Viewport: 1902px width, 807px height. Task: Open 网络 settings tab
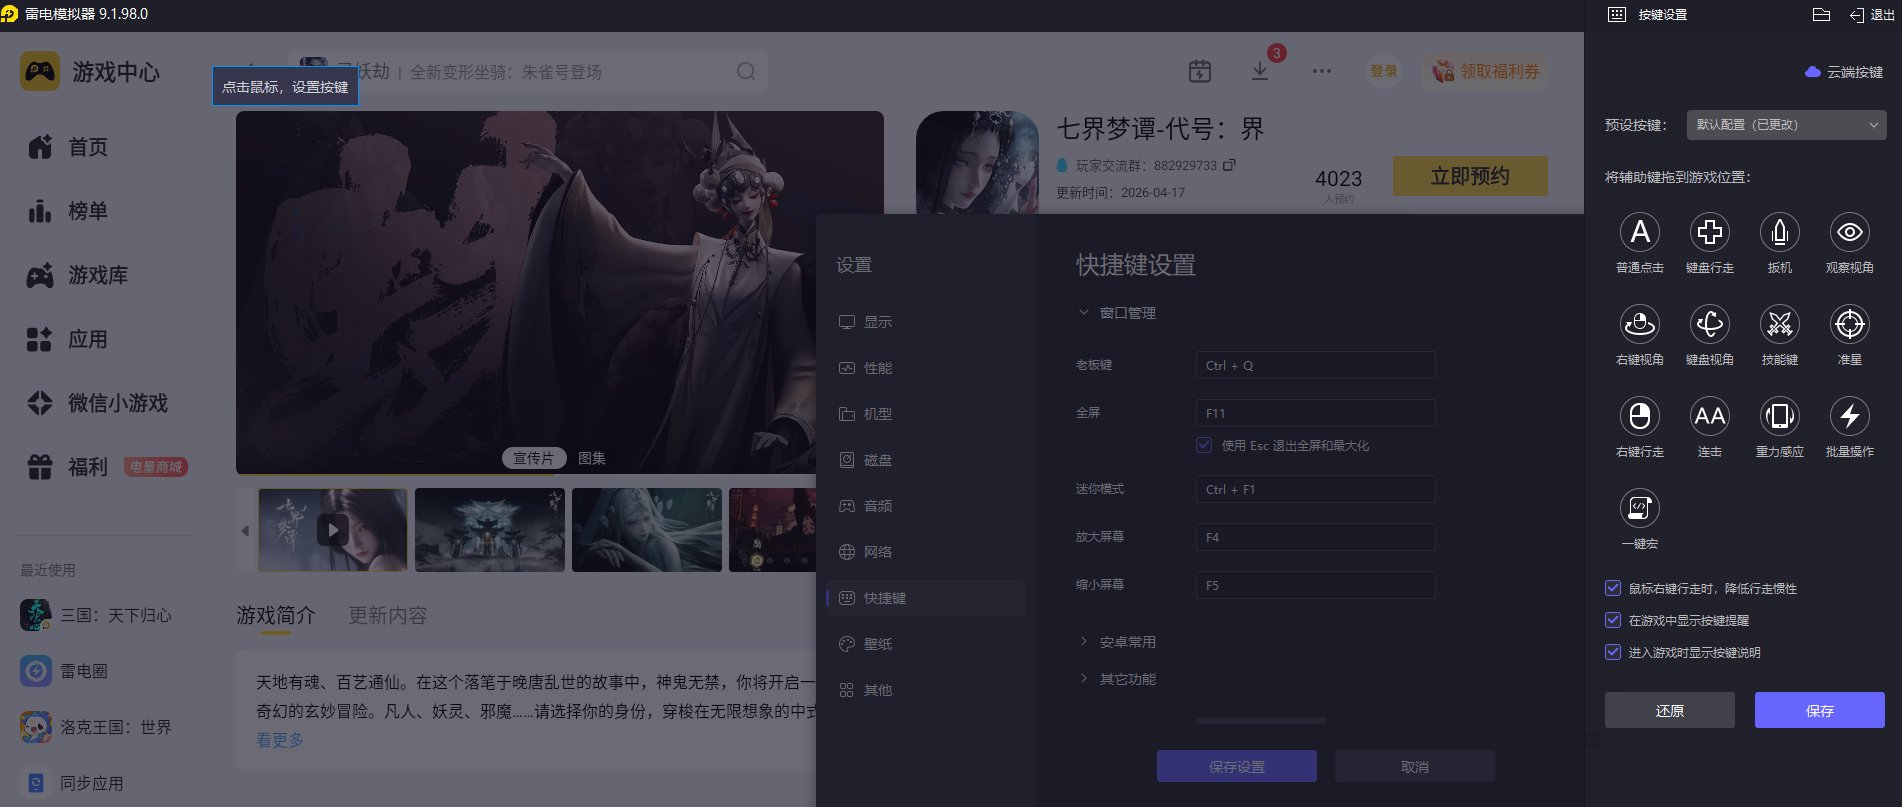point(926,552)
